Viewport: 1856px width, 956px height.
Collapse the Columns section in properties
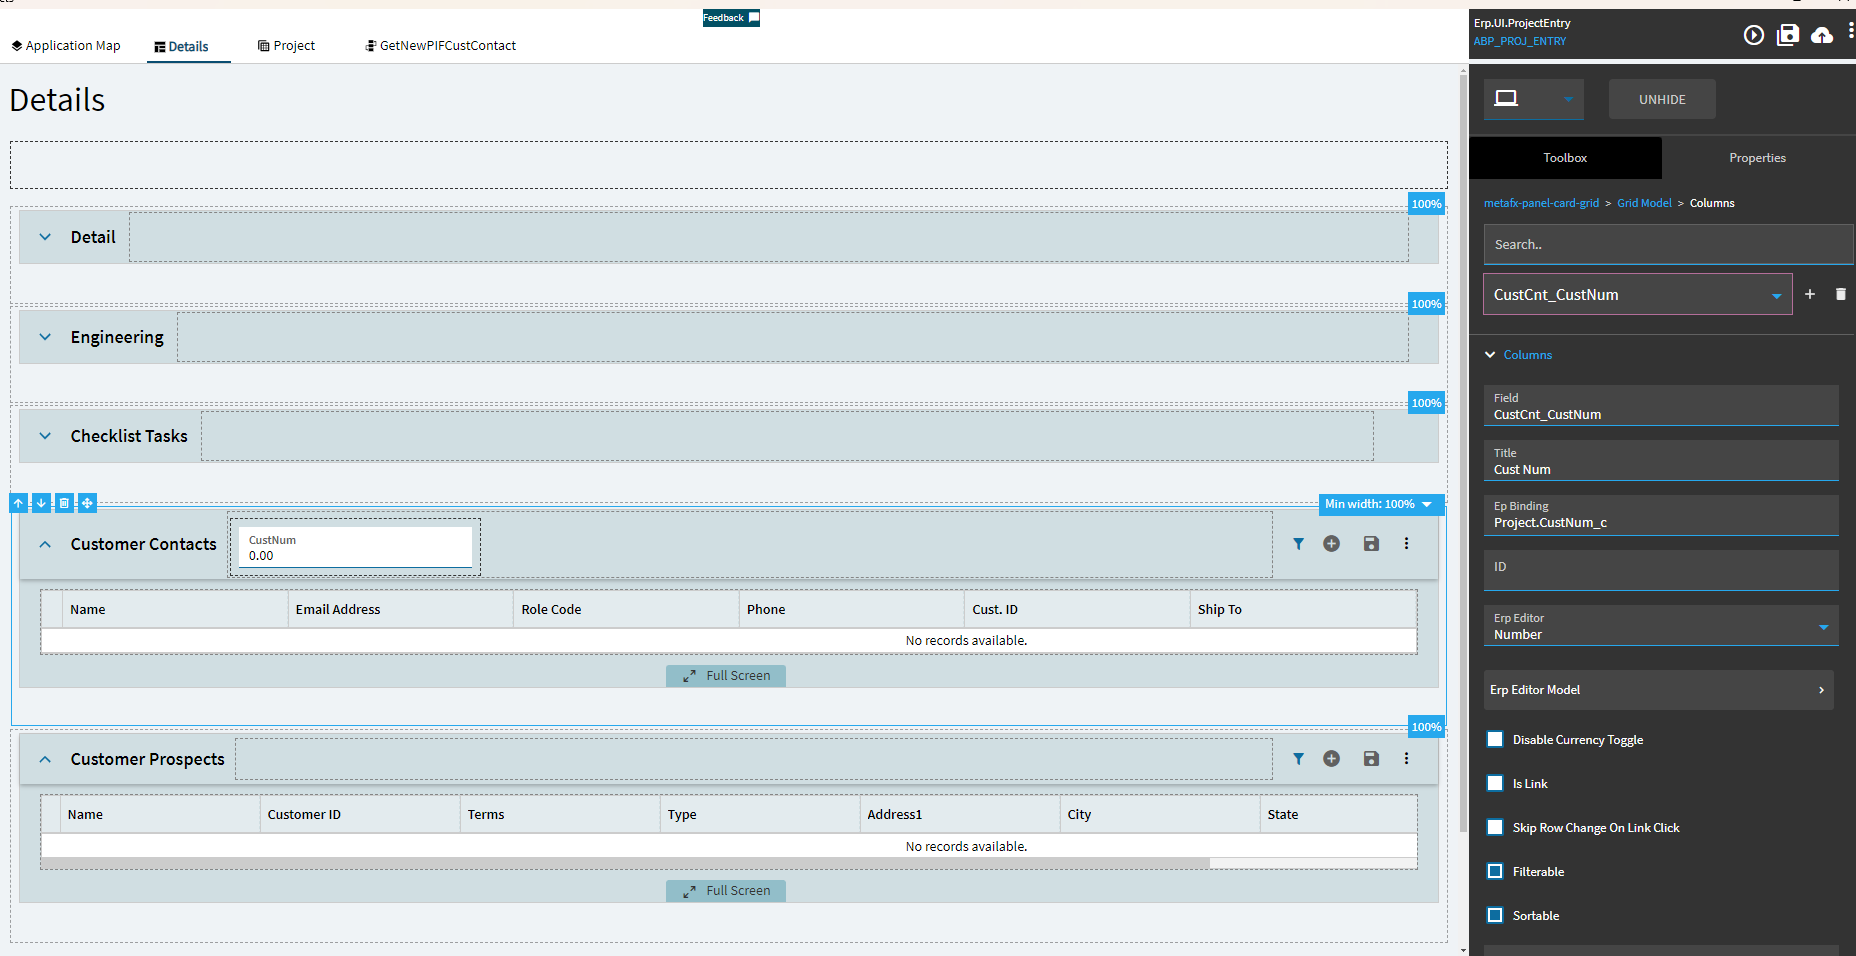click(1490, 355)
